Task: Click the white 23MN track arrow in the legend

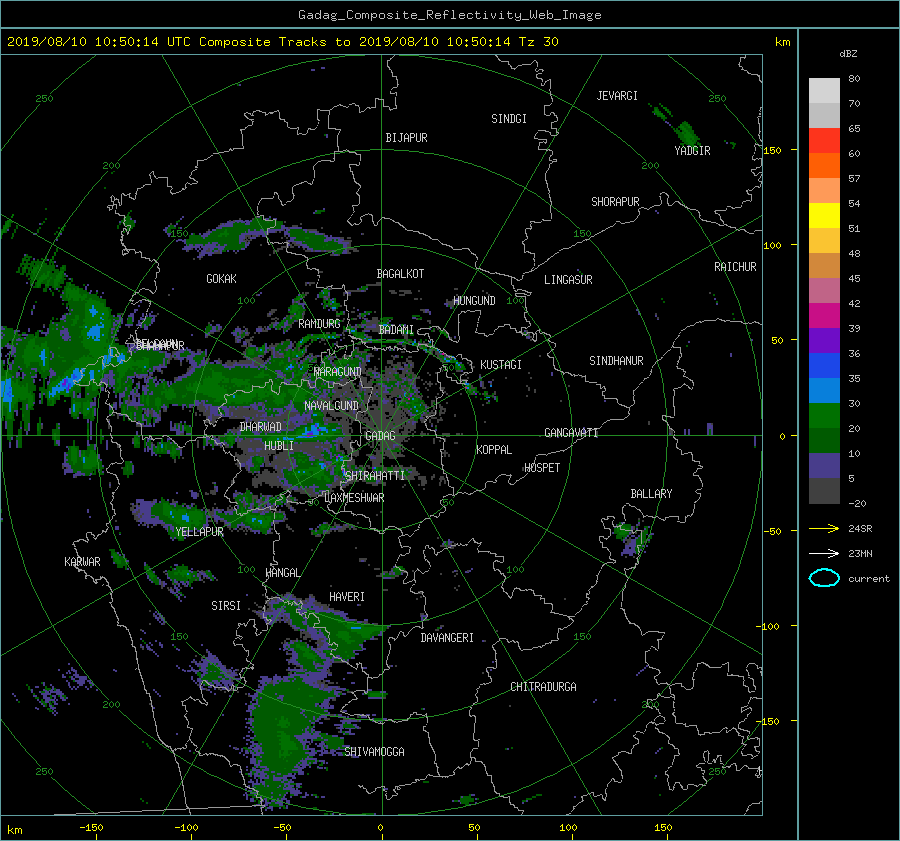Action: [824, 553]
